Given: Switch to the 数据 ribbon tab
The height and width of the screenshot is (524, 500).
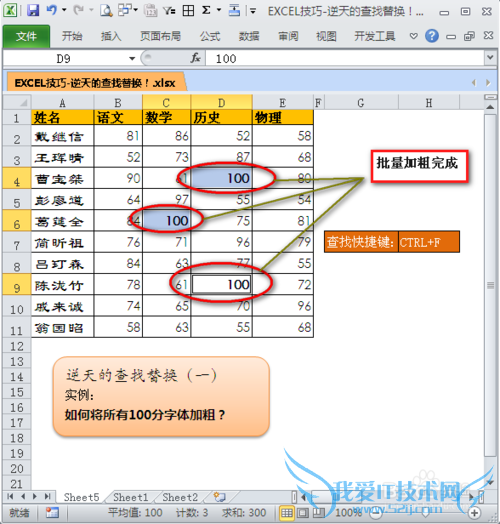Looking at the screenshot, I should (249, 36).
